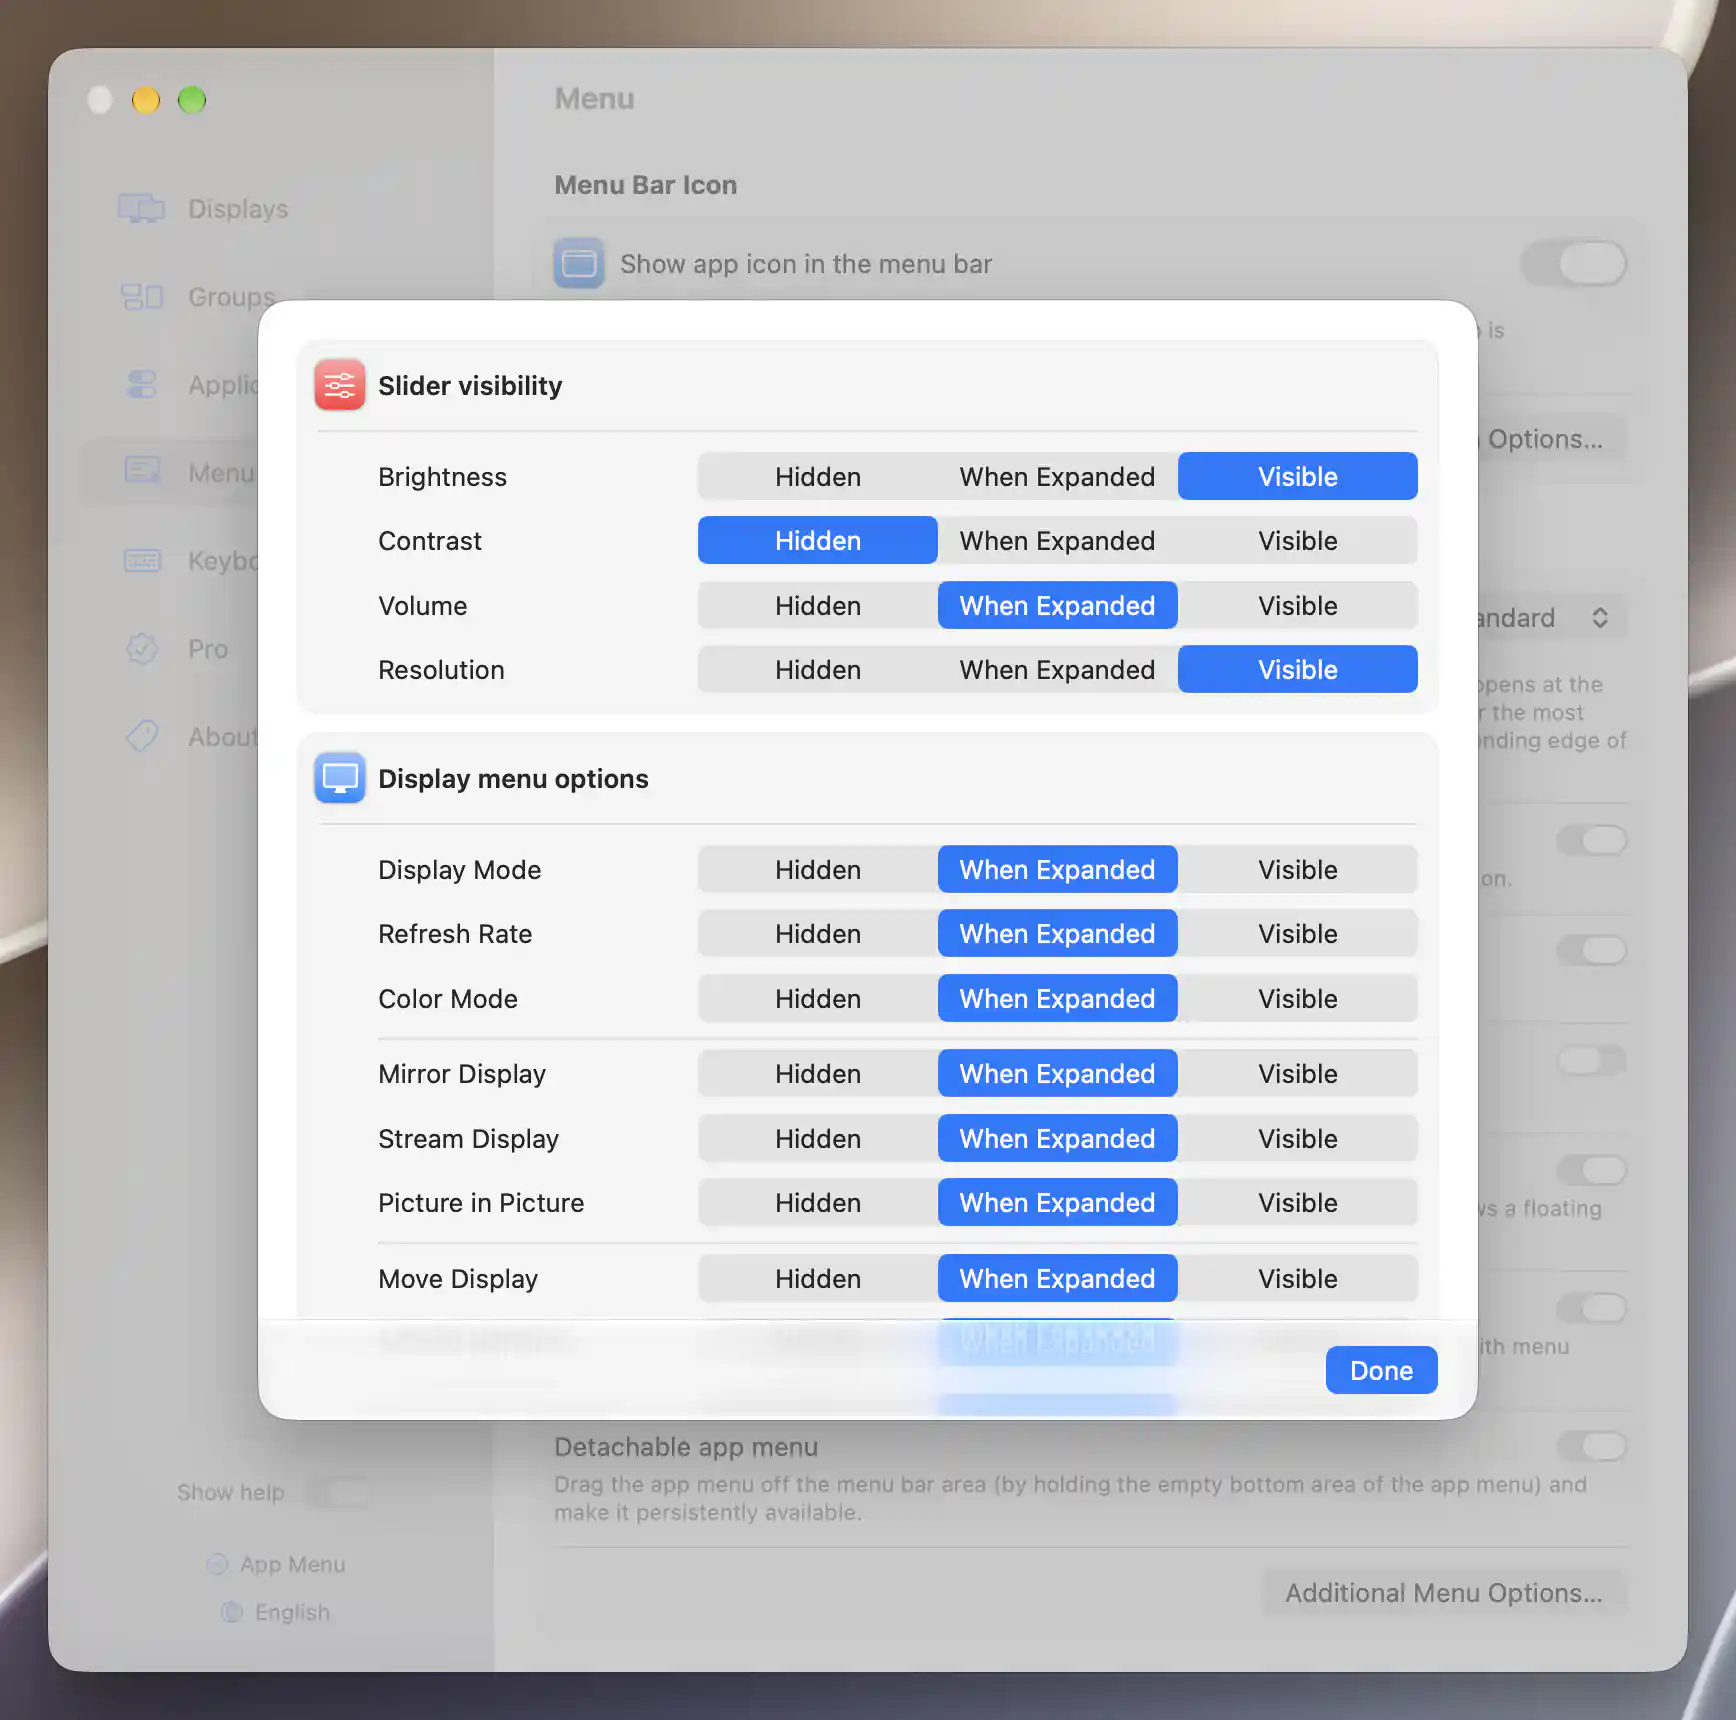Set Refresh Rate to Hidden
1736x1720 pixels.
(817, 933)
